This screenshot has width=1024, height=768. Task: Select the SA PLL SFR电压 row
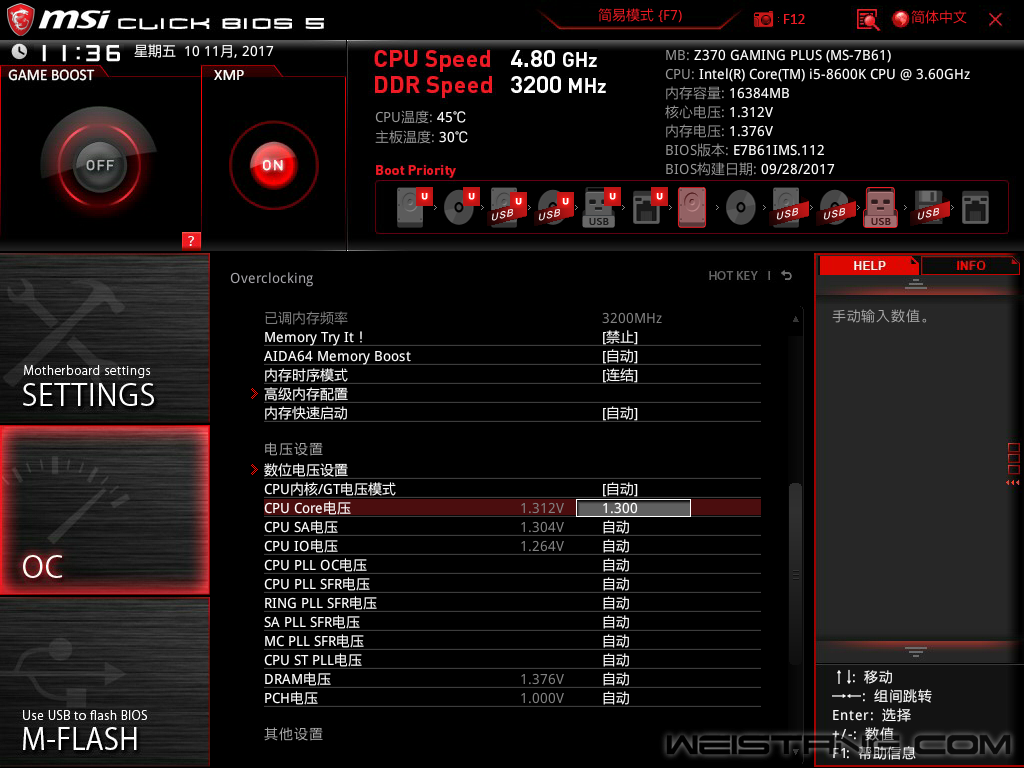pyautogui.click(x=512, y=621)
